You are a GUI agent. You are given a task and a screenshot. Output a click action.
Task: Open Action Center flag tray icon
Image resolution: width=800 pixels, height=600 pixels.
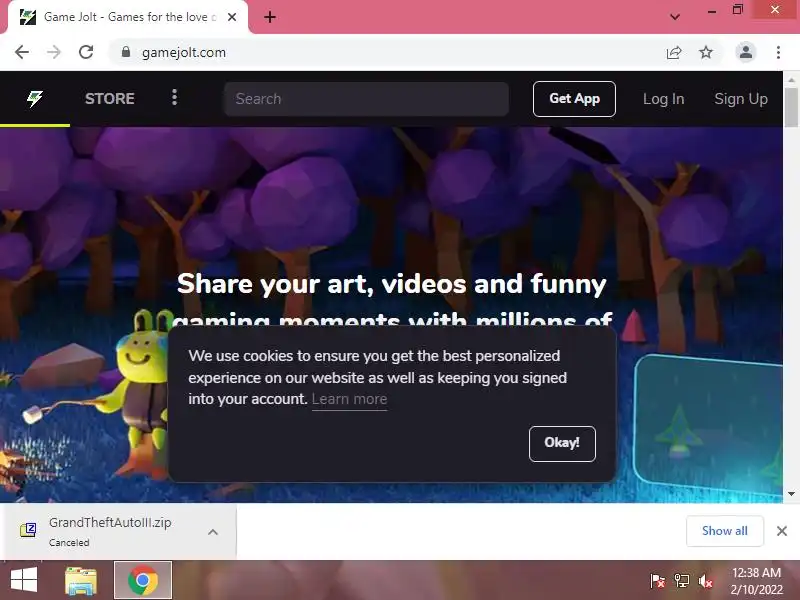[x=658, y=581]
